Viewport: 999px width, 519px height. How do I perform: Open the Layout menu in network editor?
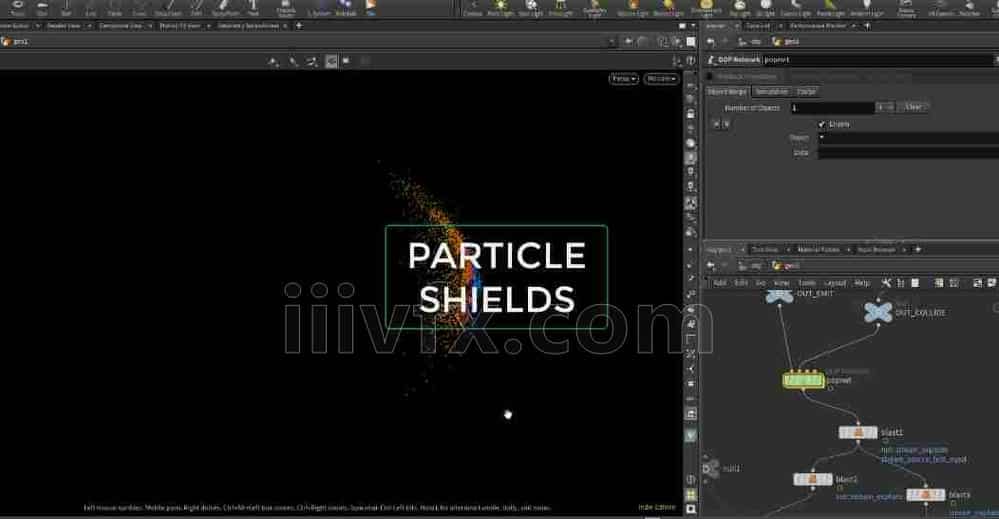(x=835, y=283)
